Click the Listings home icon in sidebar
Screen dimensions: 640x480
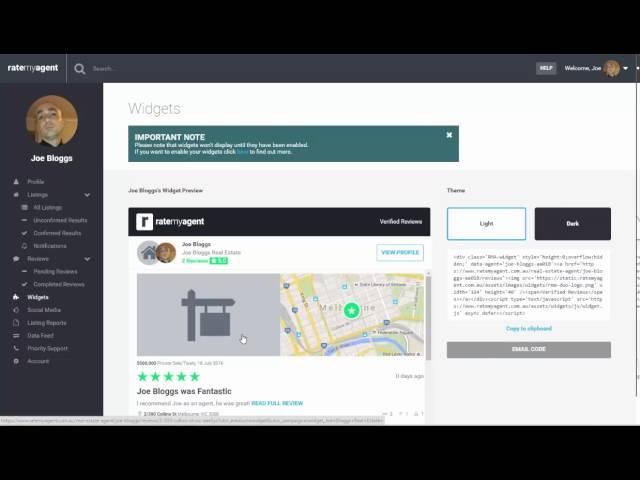pos(16,195)
